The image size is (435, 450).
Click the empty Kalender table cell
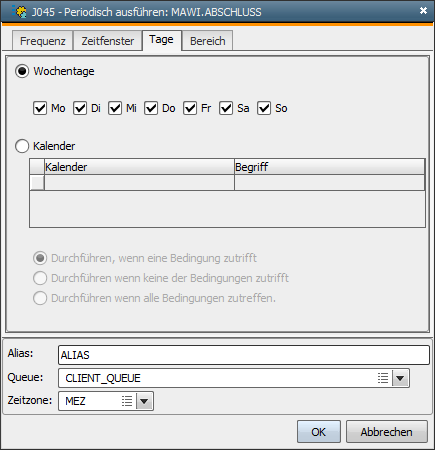139,182
